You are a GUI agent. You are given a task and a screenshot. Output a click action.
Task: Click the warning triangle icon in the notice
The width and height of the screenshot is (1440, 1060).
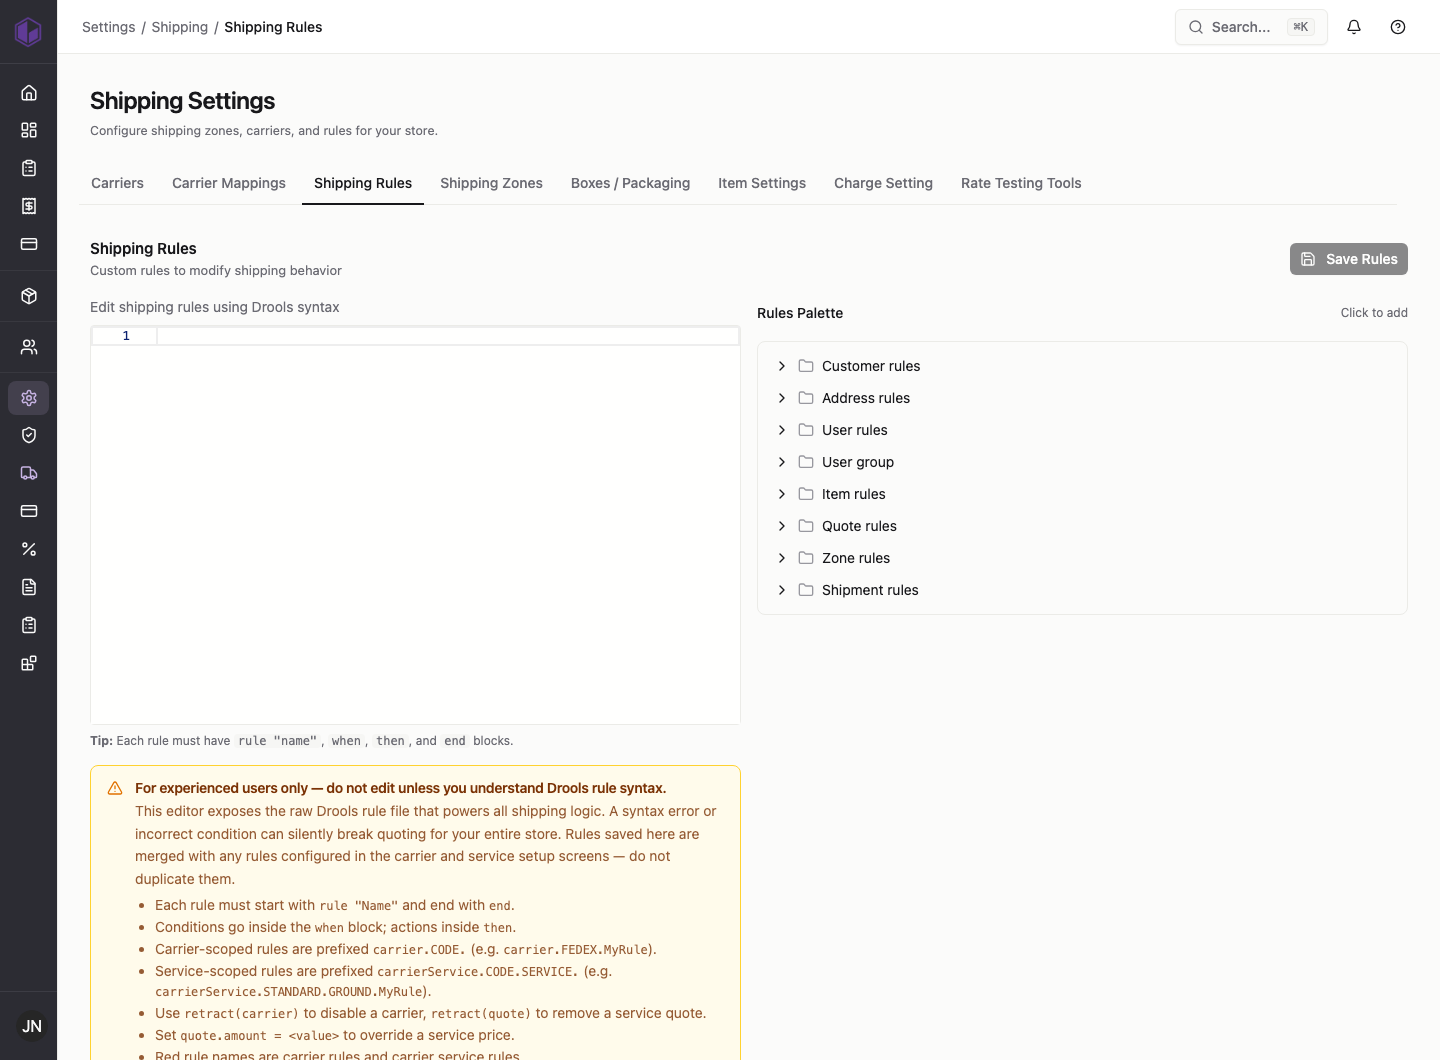(115, 788)
